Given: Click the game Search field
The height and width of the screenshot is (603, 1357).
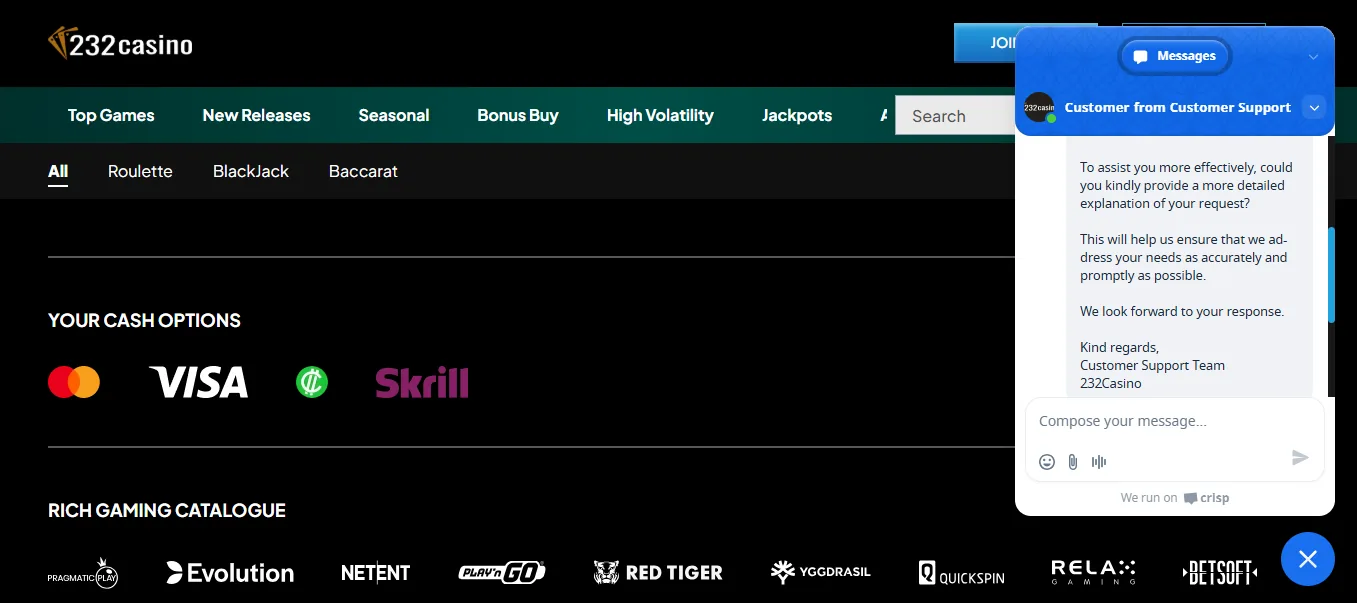Looking at the screenshot, I should pos(955,116).
